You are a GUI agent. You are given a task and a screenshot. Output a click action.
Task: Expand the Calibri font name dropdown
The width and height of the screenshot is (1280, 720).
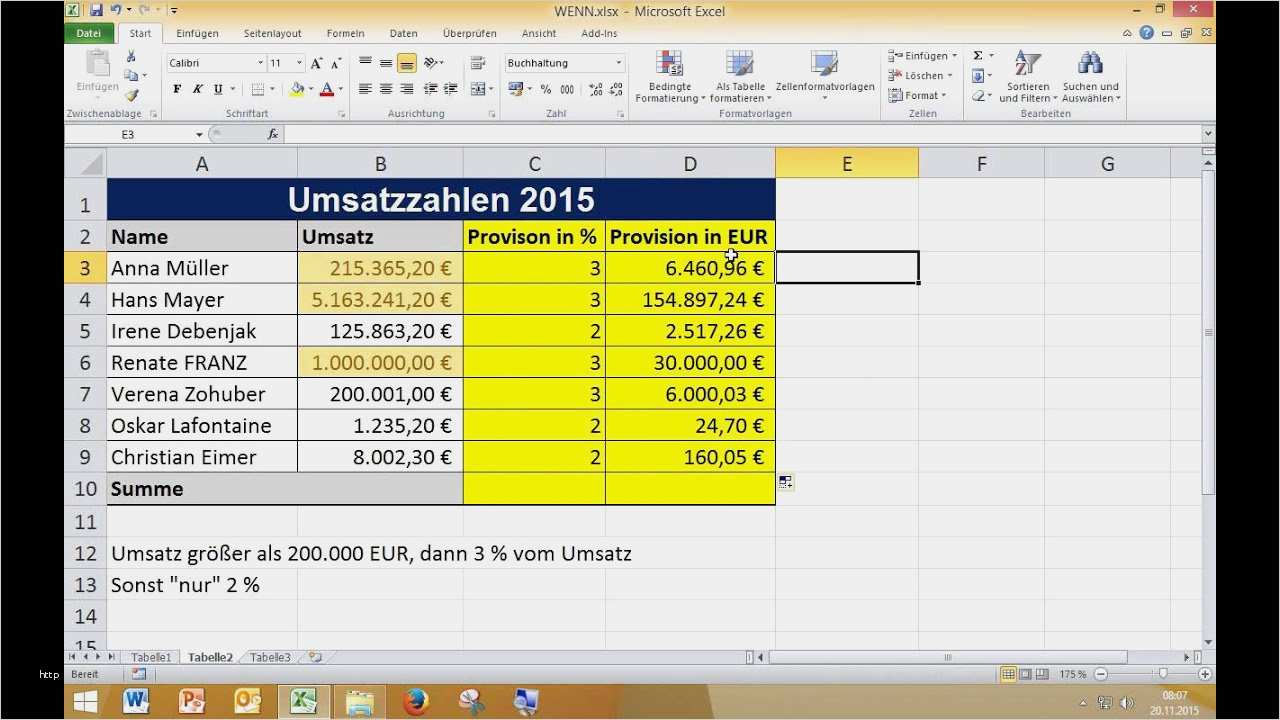click(260, 63)
